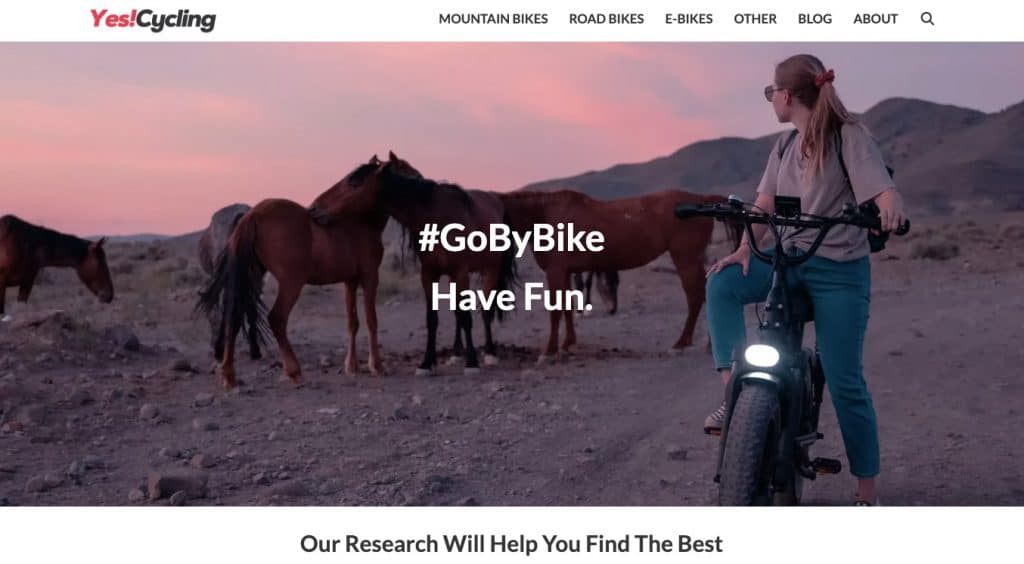Visit the Blog page link
The height and width of the screenshot is (564, 1024).
click(814, 19)
